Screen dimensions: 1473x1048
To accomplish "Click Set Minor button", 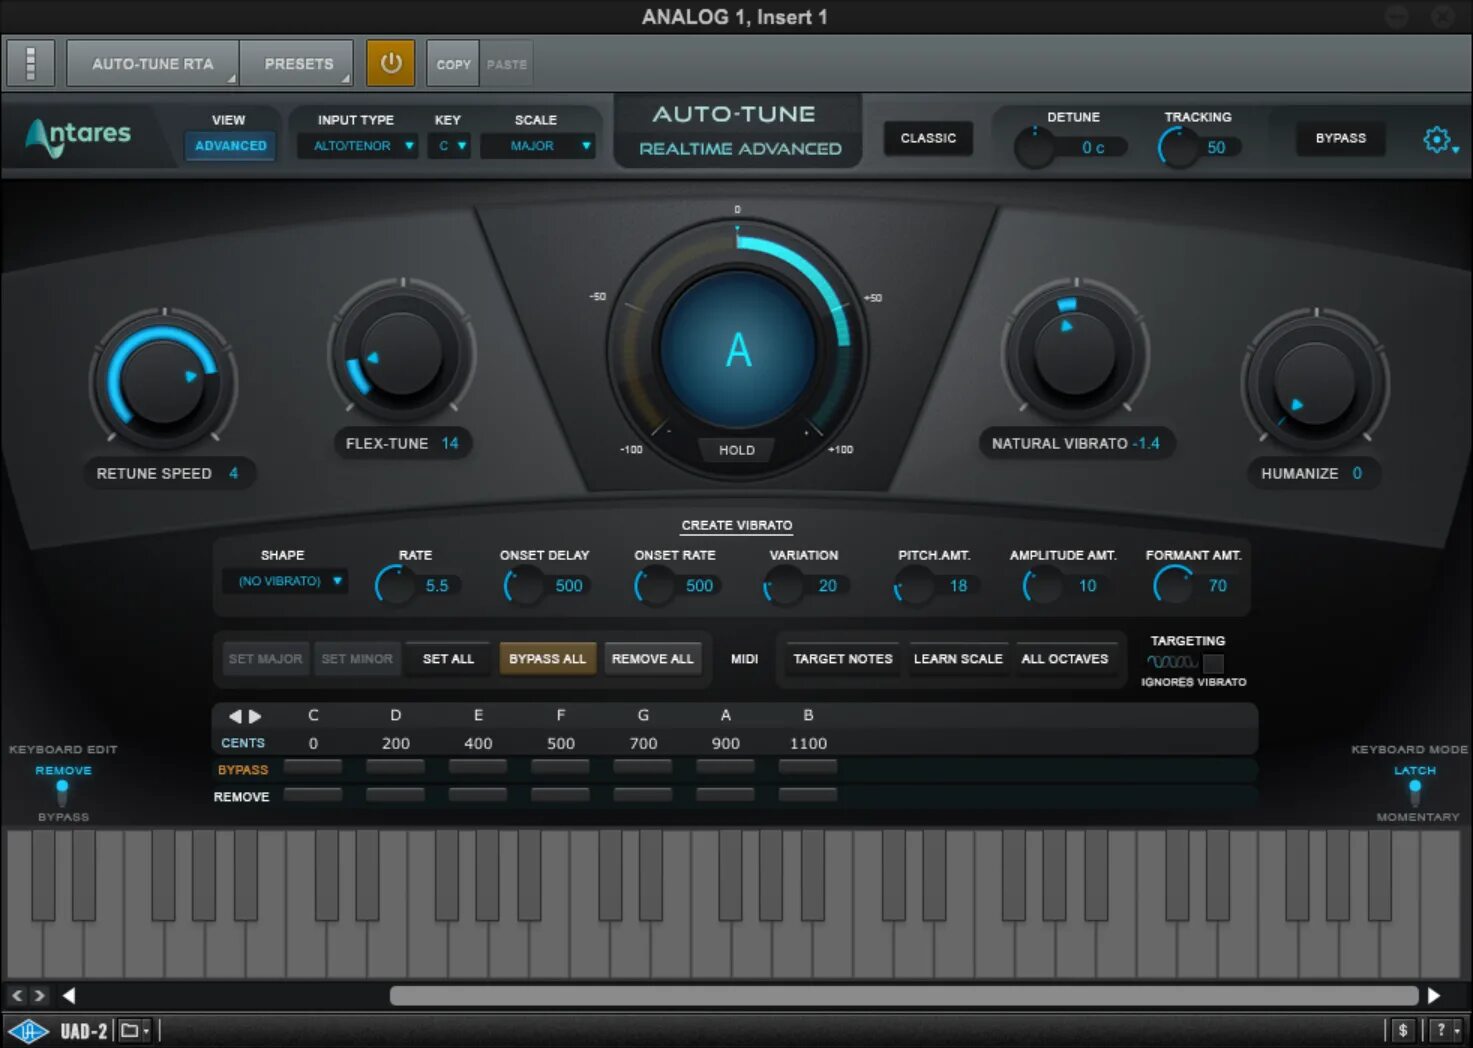I will pyautogui.click(x=357, y=659).
